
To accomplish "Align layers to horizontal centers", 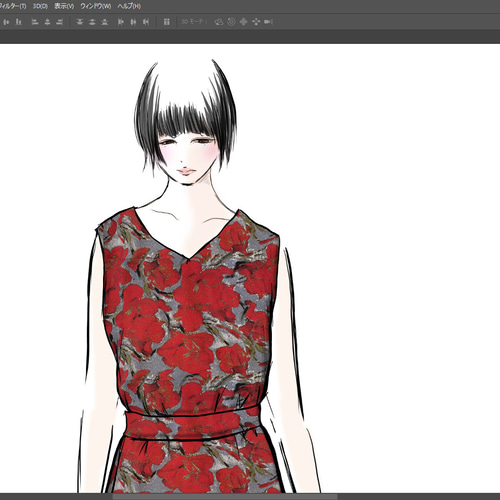I will coord(47,22).
